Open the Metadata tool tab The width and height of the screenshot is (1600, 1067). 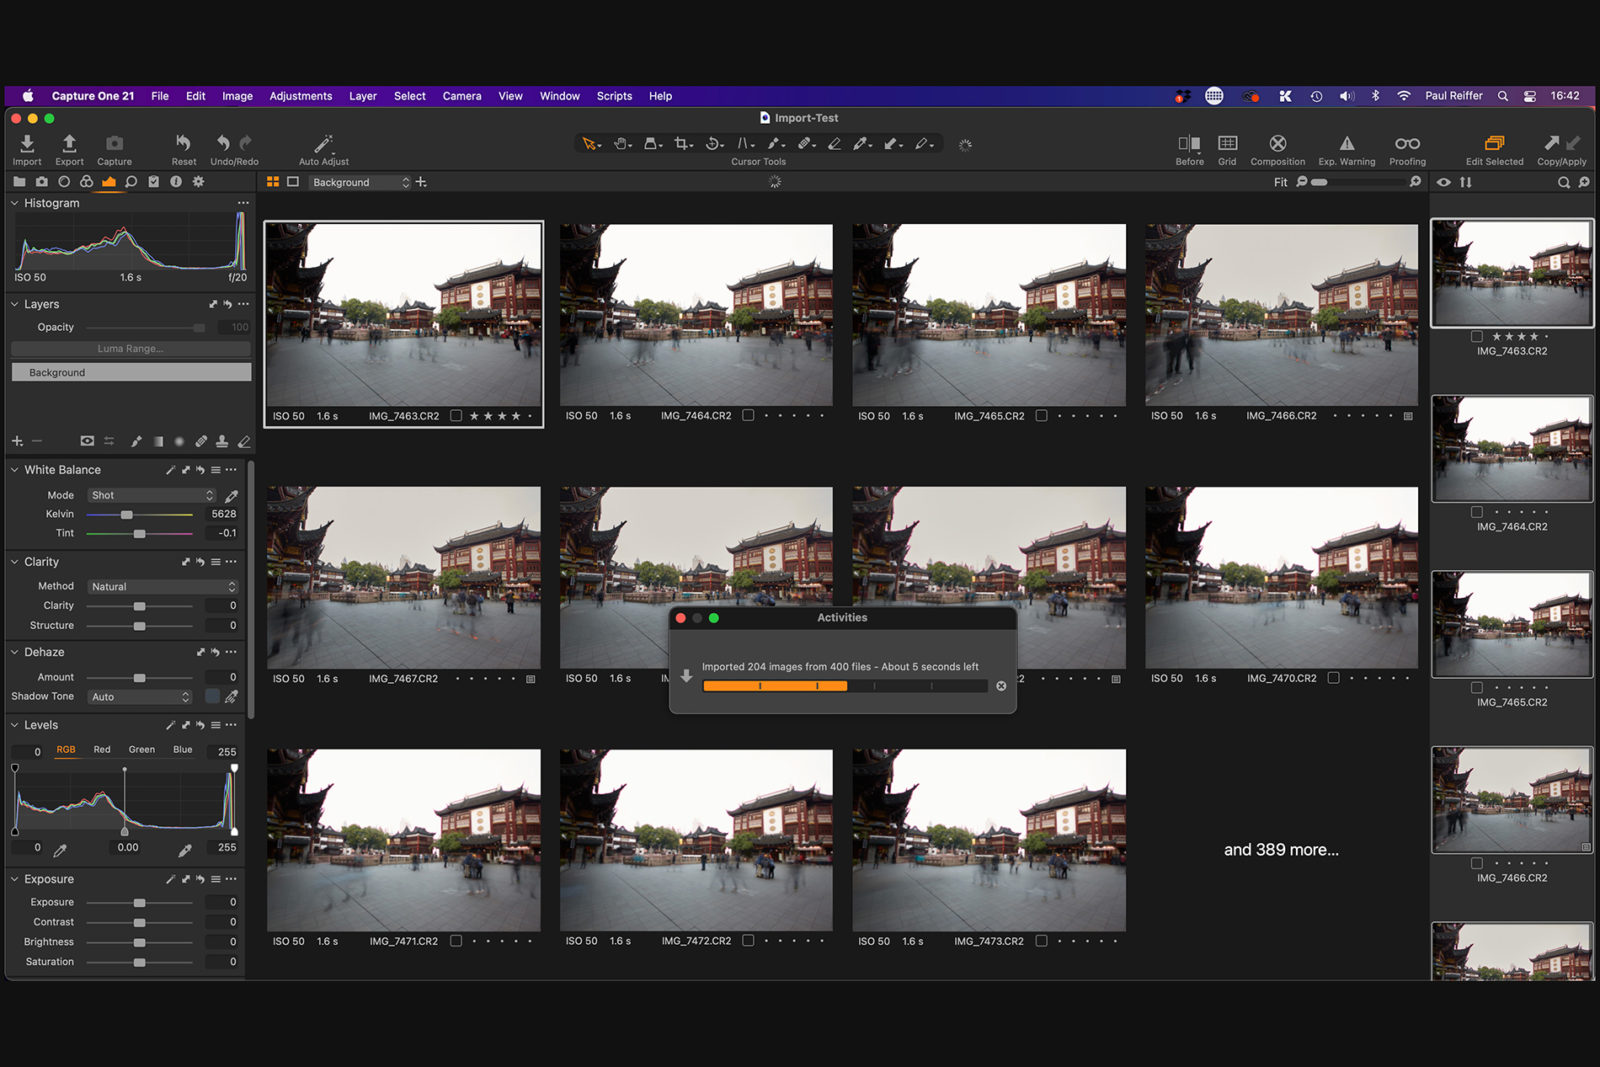click(176, 182)
